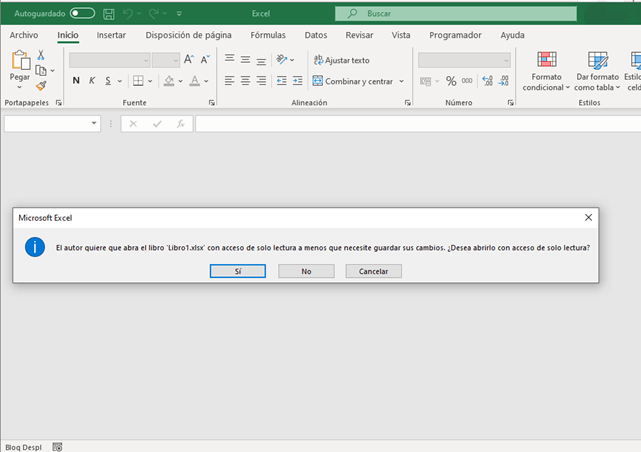Screen dimensions: 641x452
Task: Click the Redo arrow icon
Action: [154, 14]
